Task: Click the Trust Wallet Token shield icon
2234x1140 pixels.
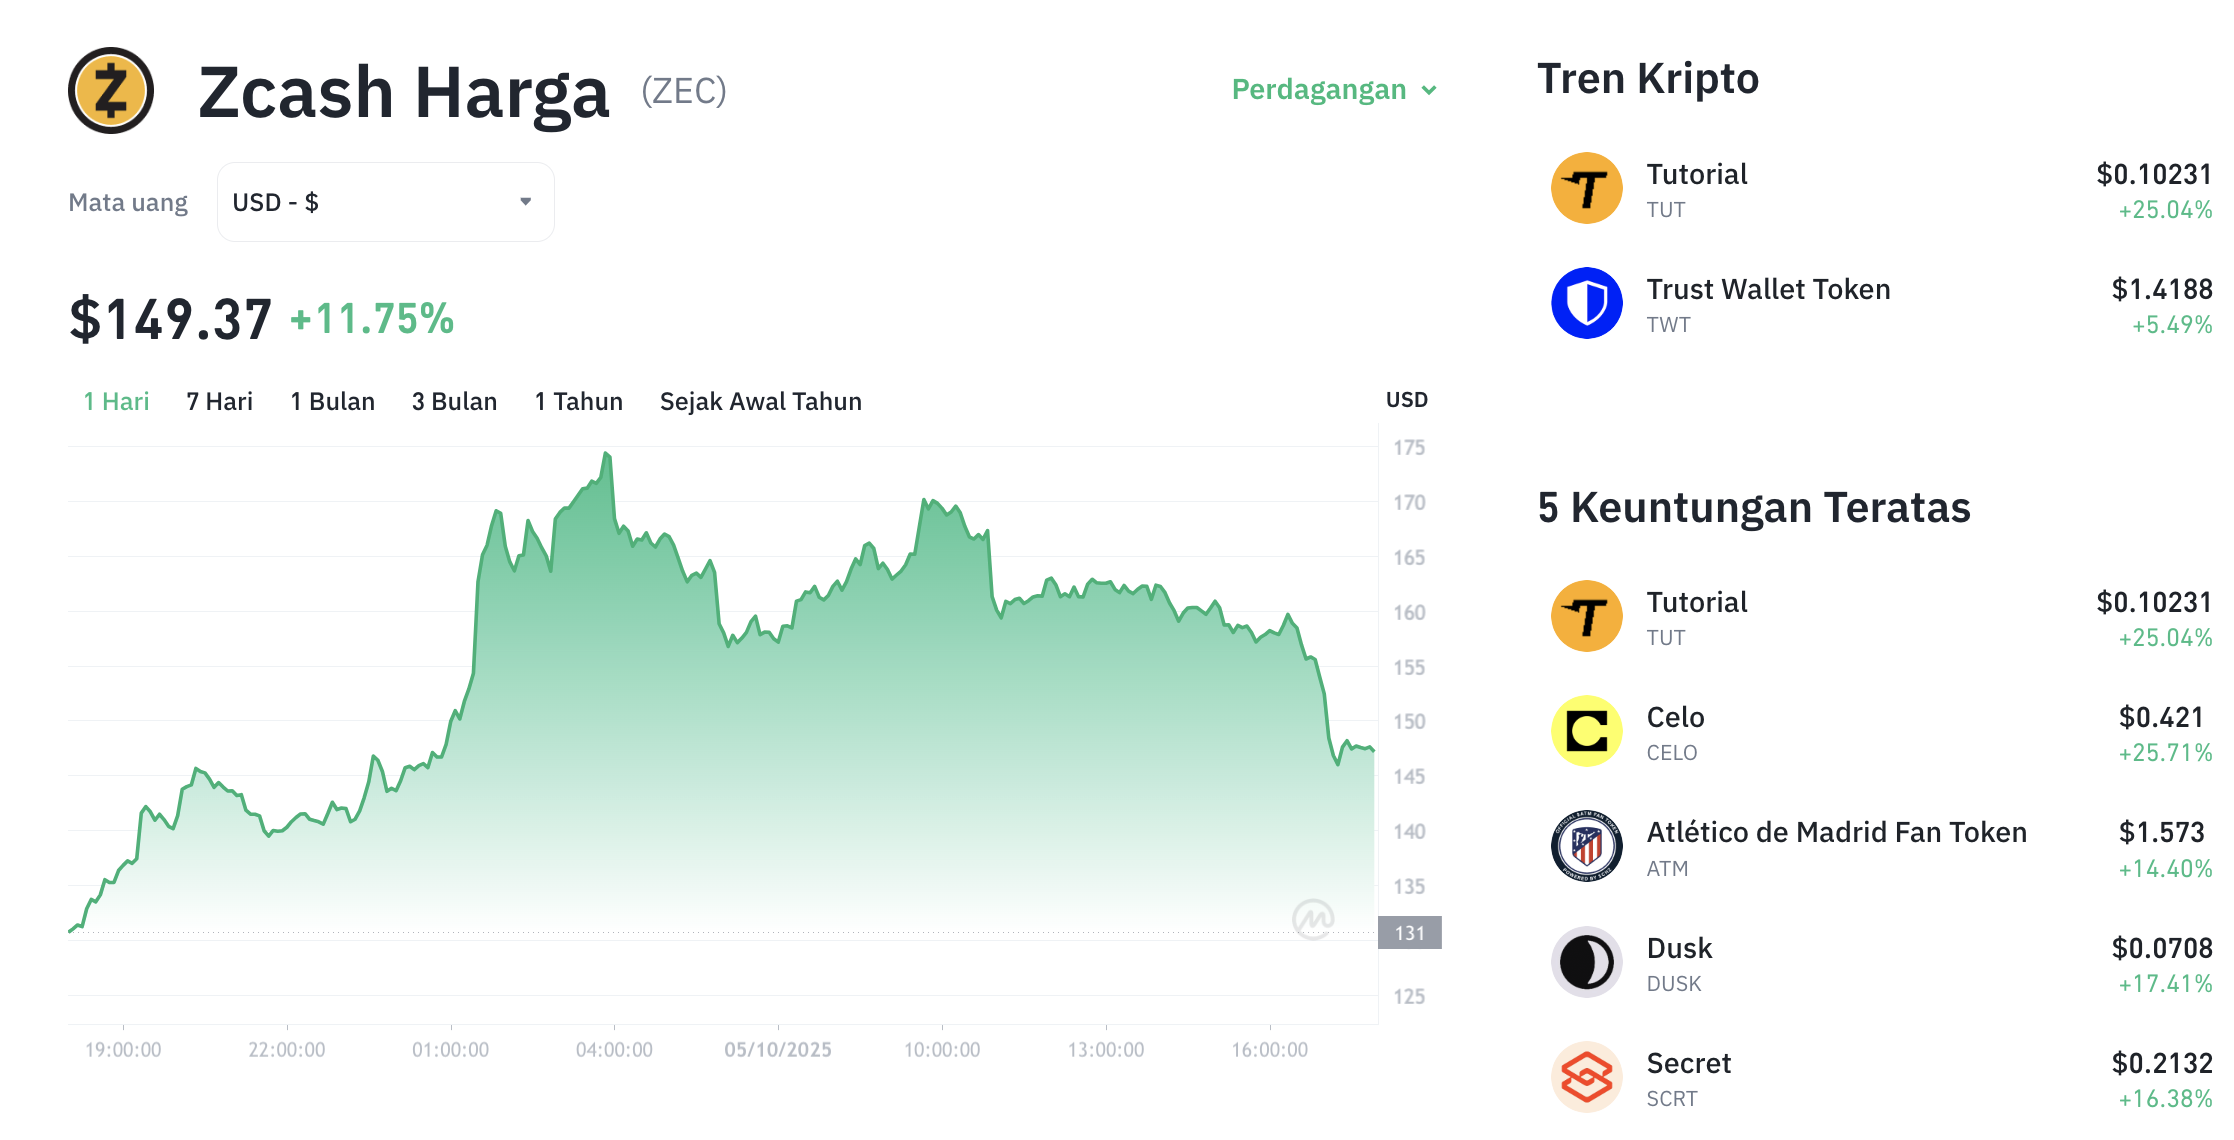Action: pos(1586,303)
